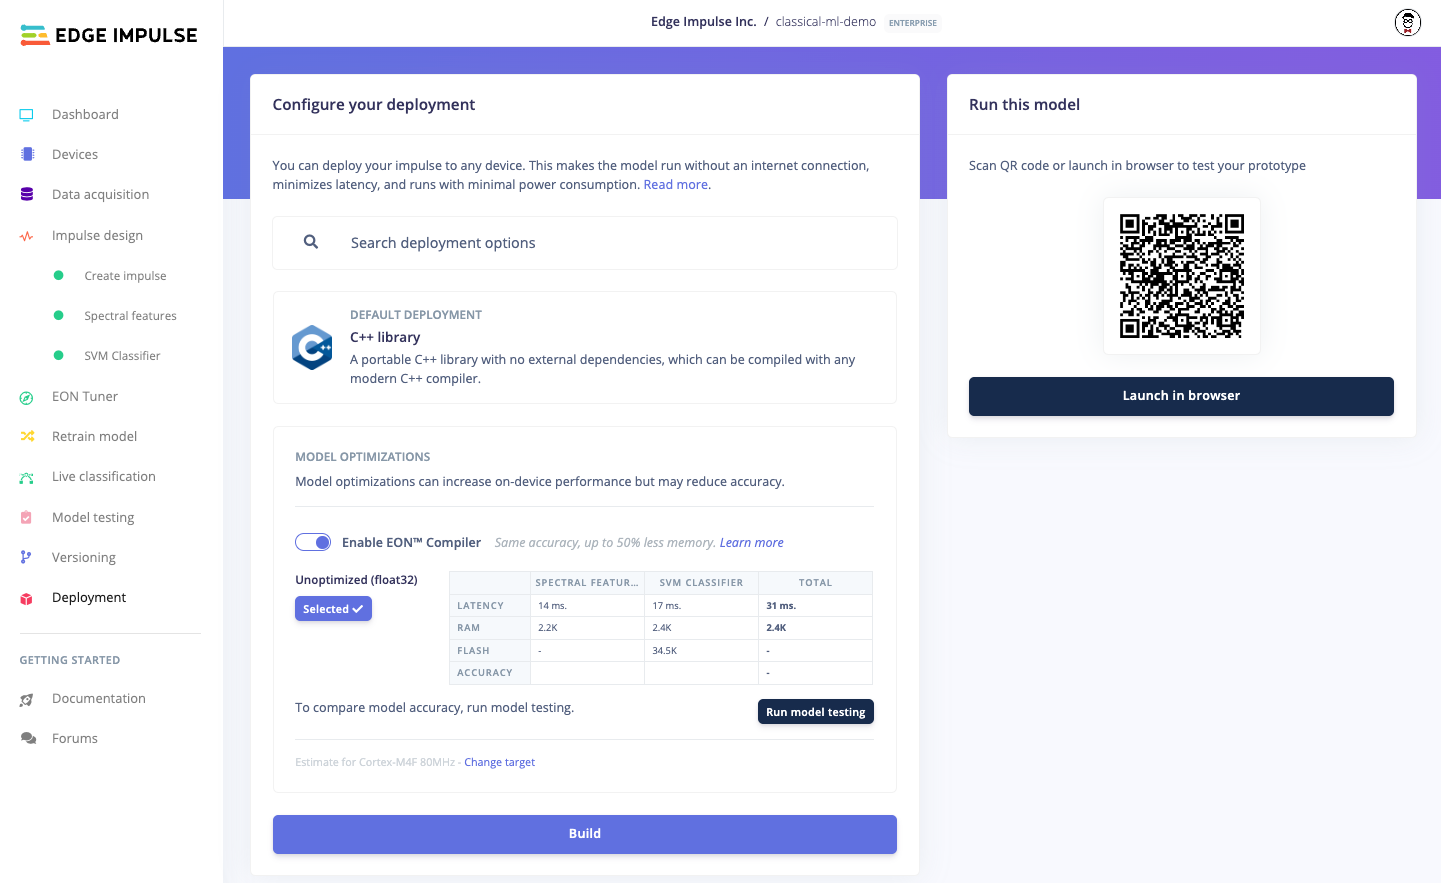Click the Devices chip icon
Viewport: 1441px width, 883px height.
click(27, 155)
